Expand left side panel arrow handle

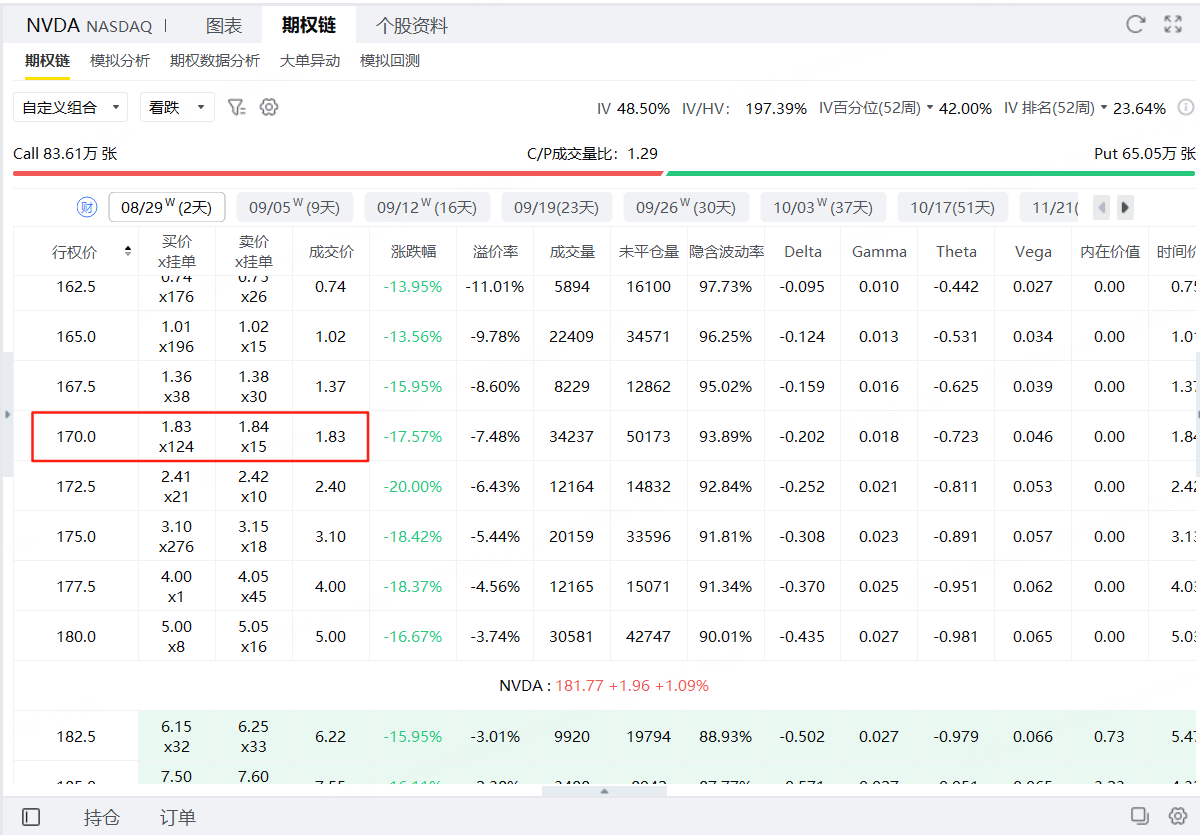coord(7,413)
